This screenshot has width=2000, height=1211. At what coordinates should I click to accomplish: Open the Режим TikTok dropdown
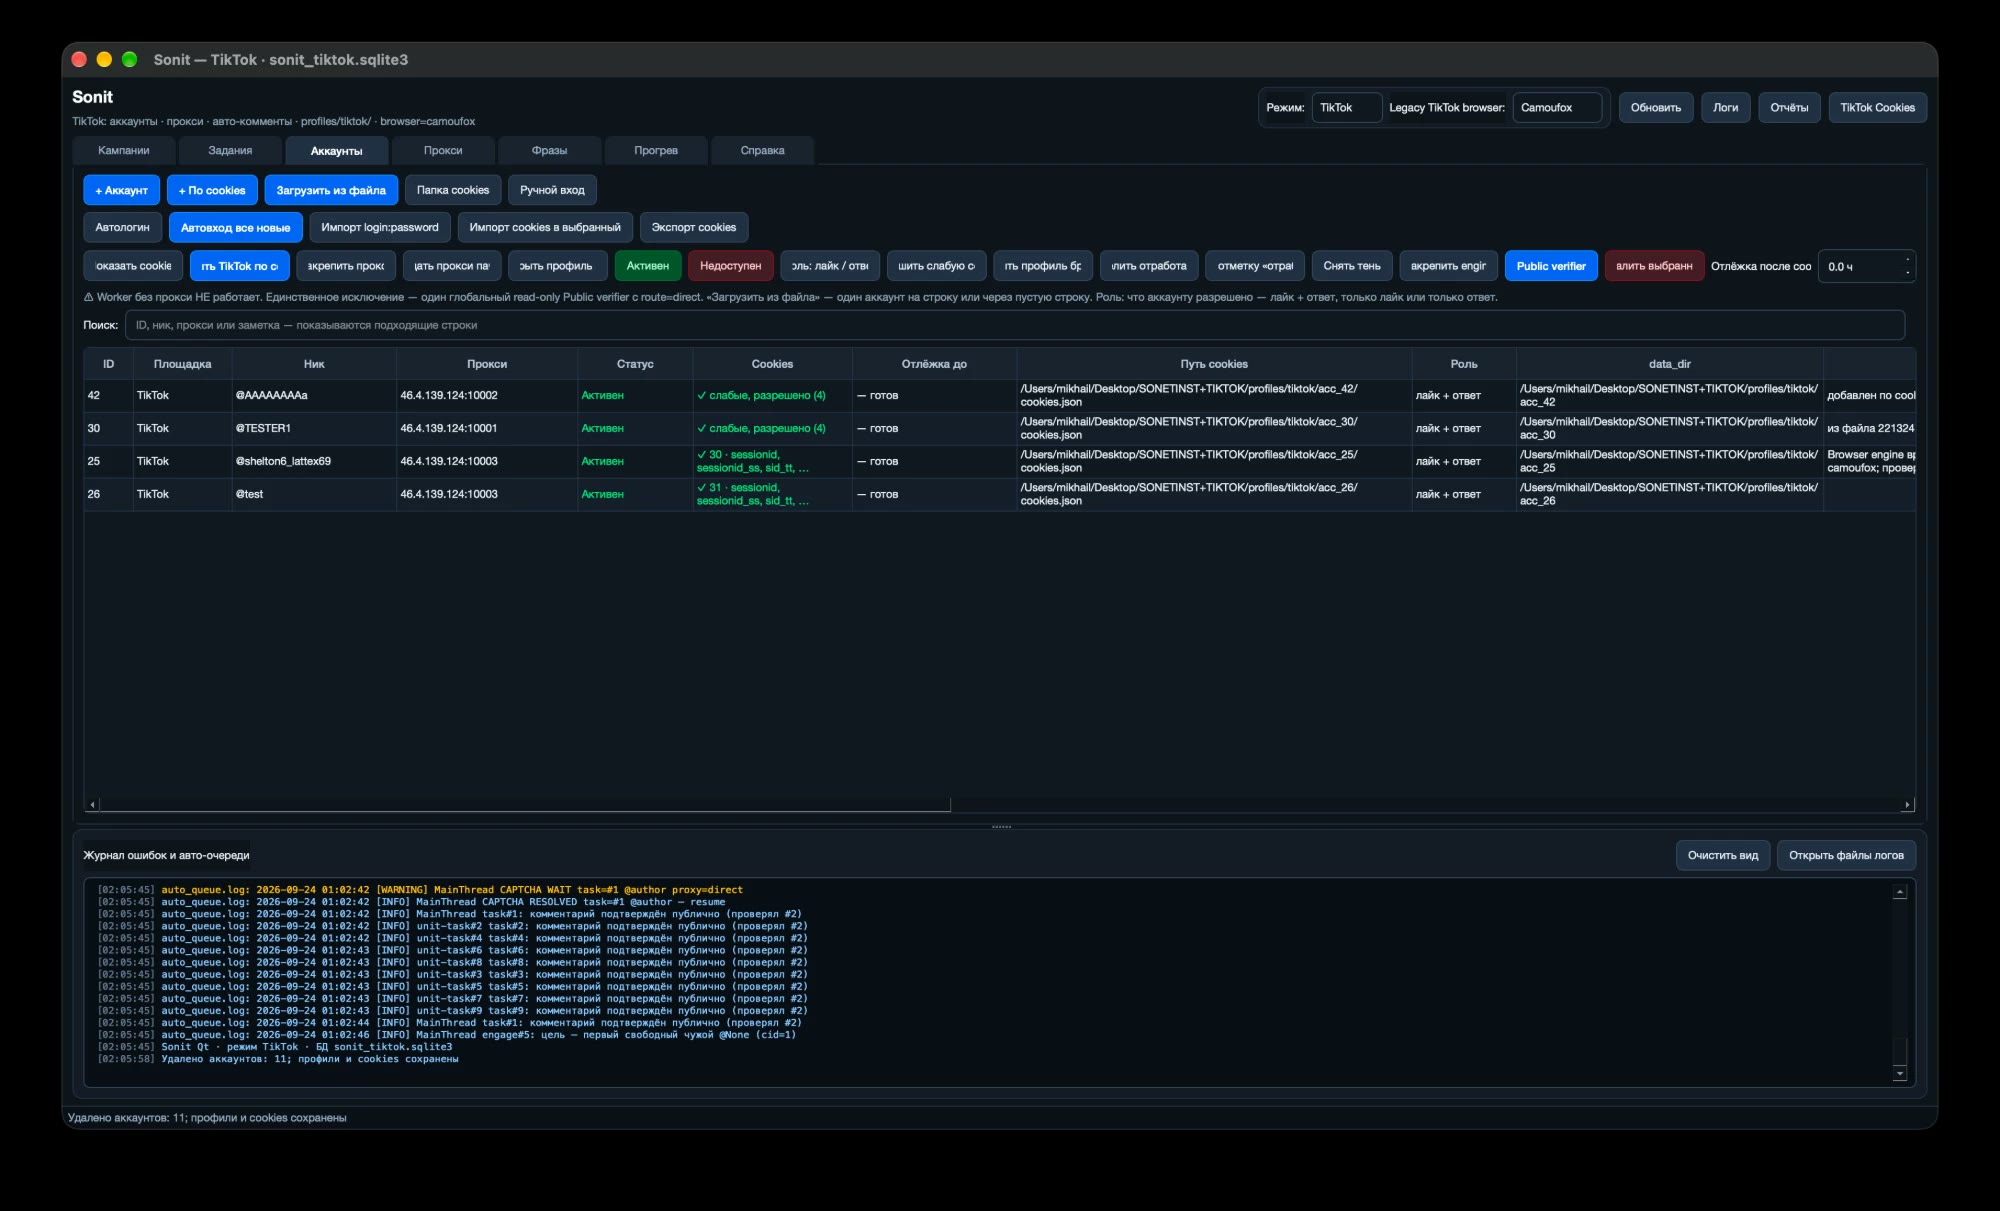1347,107
